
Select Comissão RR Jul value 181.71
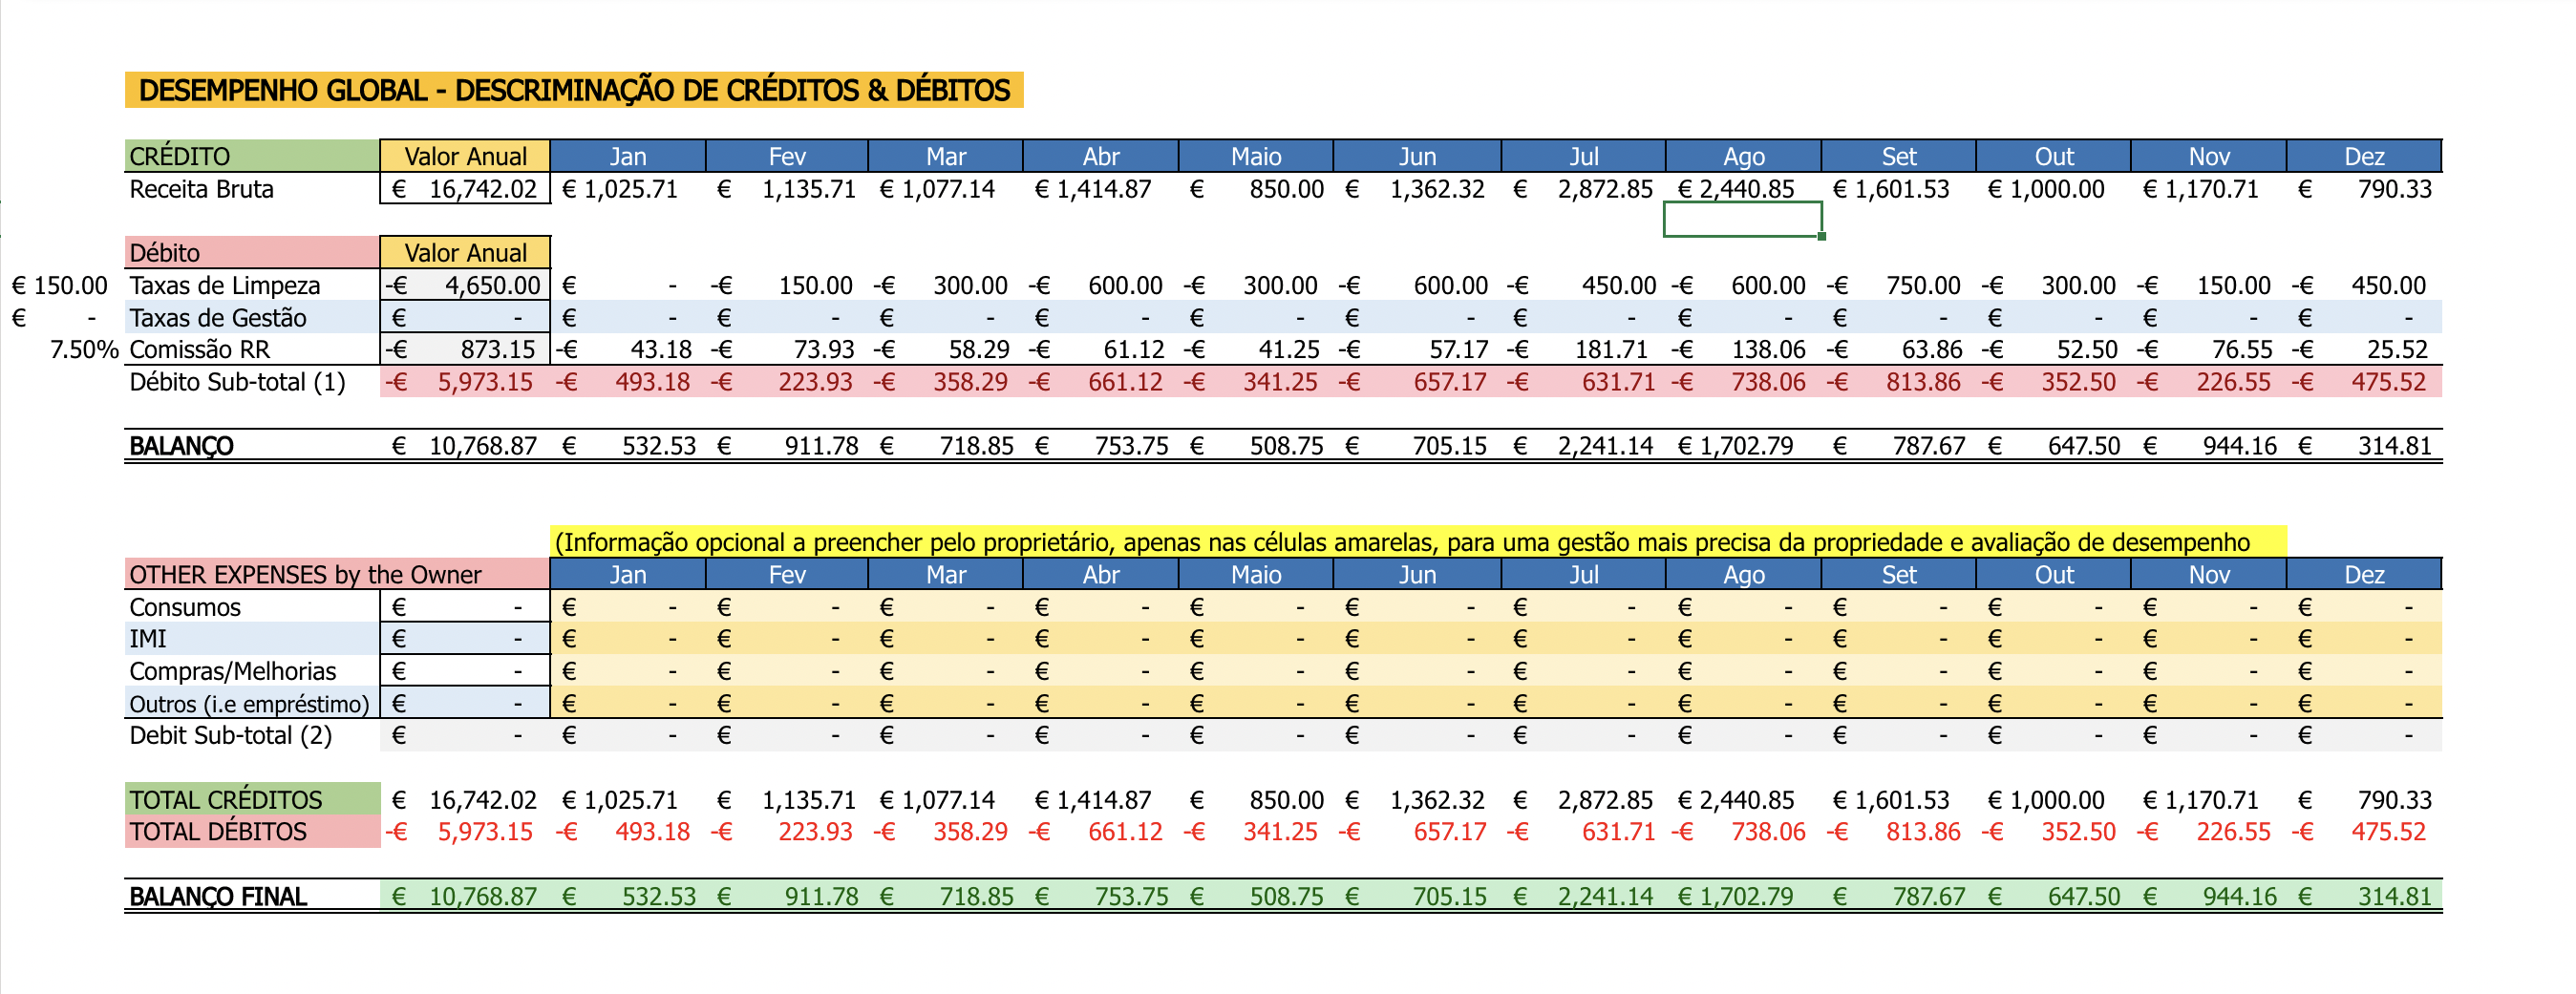[1583, 350]
